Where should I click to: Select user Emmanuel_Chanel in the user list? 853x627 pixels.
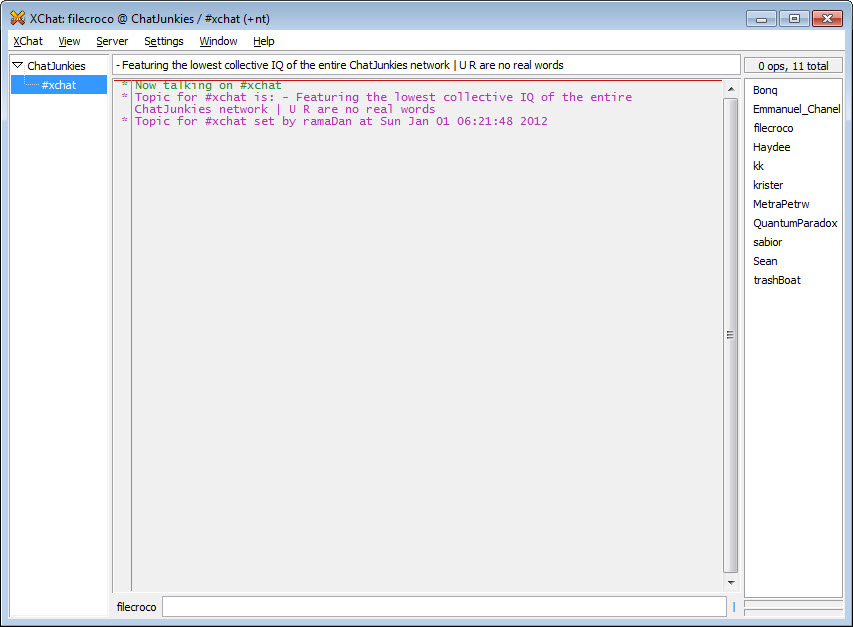796,109
